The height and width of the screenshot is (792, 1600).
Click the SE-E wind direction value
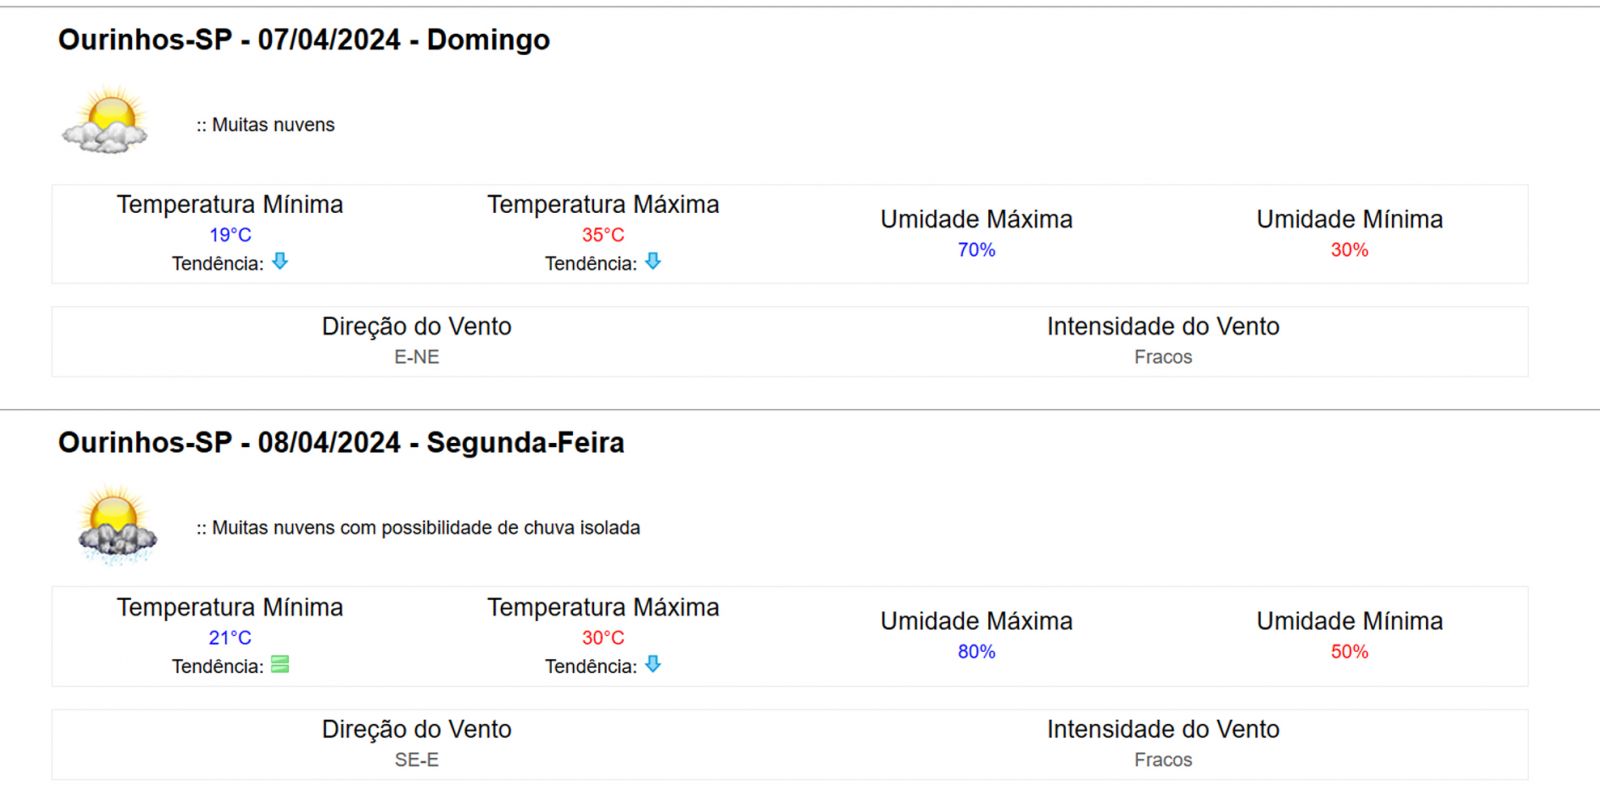click(x=417, y=760)
